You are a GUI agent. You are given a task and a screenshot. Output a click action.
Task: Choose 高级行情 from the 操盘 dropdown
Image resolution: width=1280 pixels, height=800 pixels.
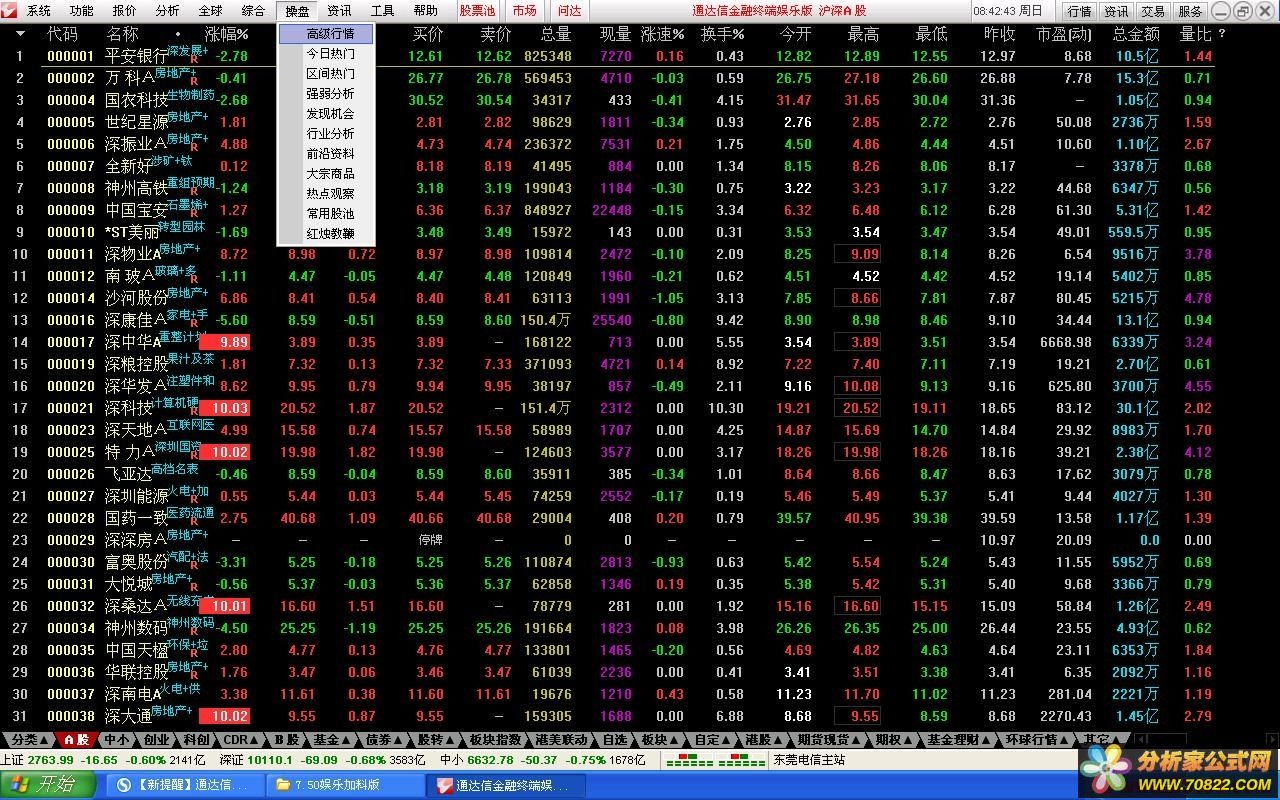326,33
